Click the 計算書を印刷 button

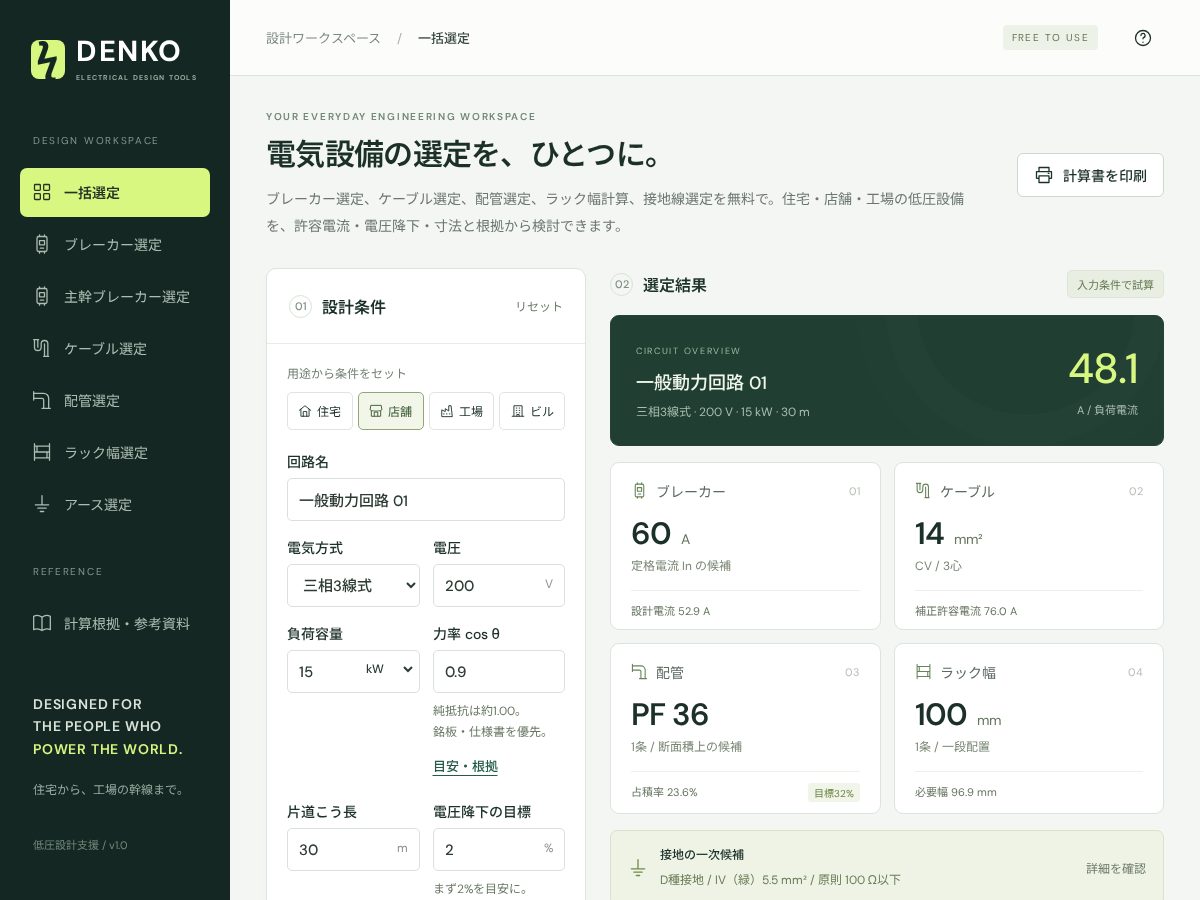click(x=1090, y=175)
